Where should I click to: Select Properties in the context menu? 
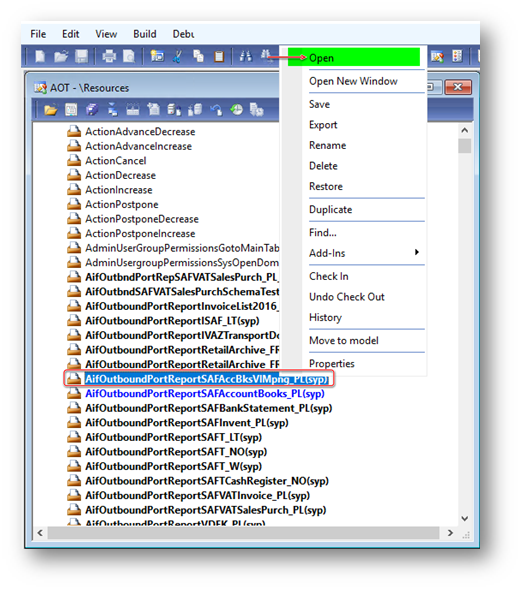[x=332, y=364]
